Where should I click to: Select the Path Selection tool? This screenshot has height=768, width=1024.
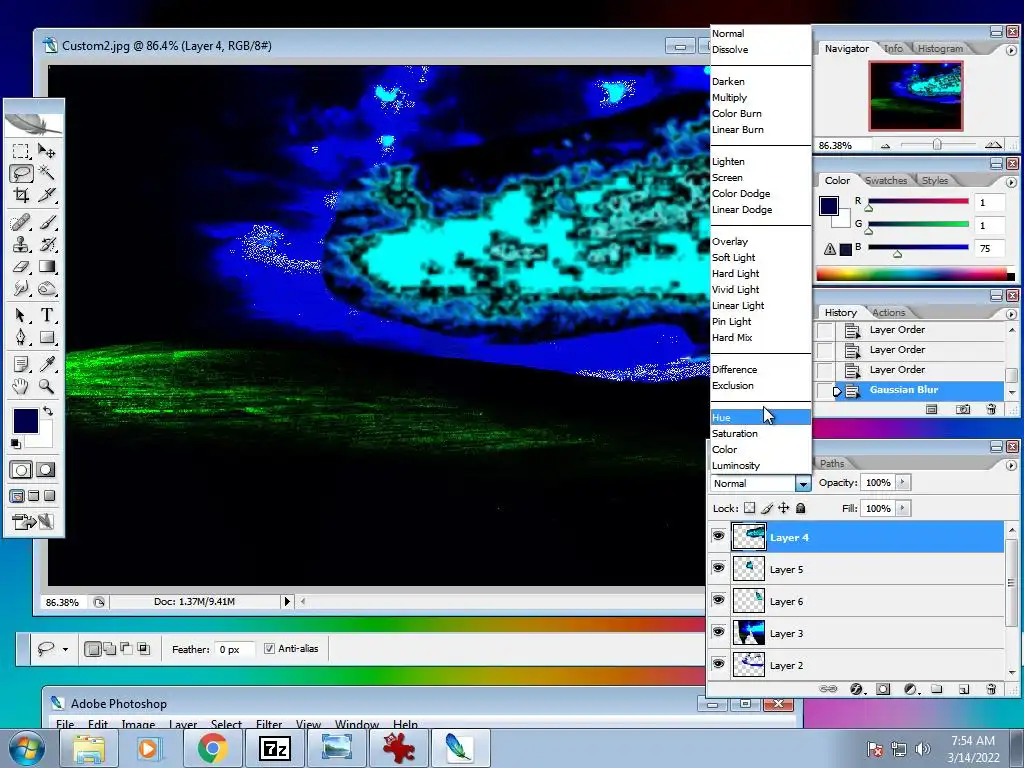point(21,315)
